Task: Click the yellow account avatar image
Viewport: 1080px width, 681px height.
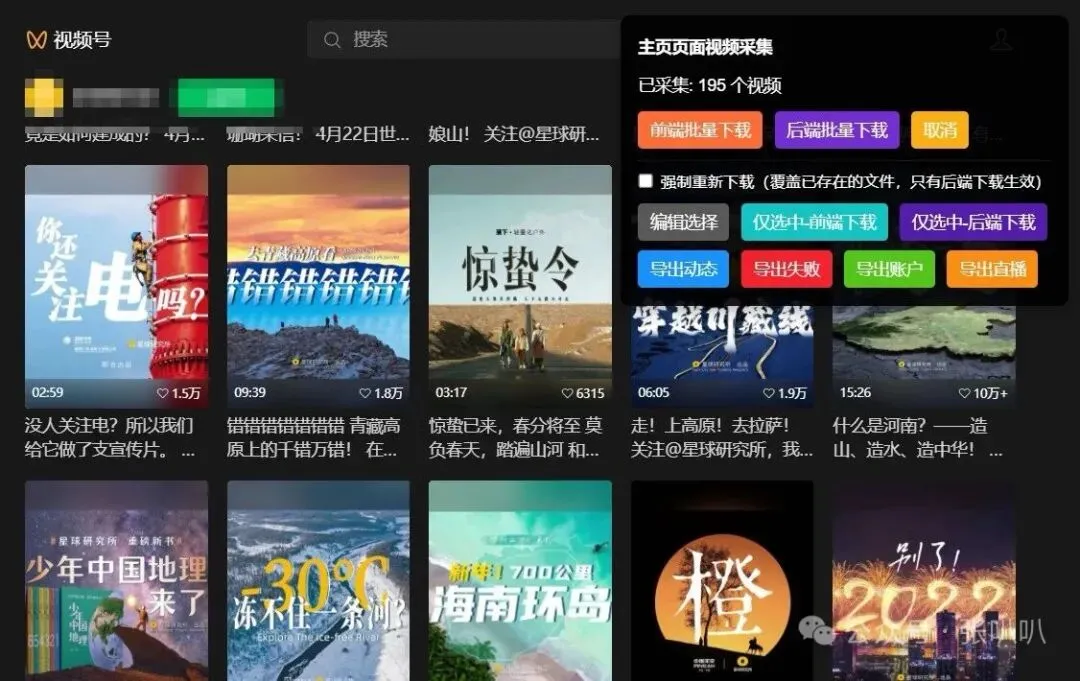Action: [x=44, y=97]
